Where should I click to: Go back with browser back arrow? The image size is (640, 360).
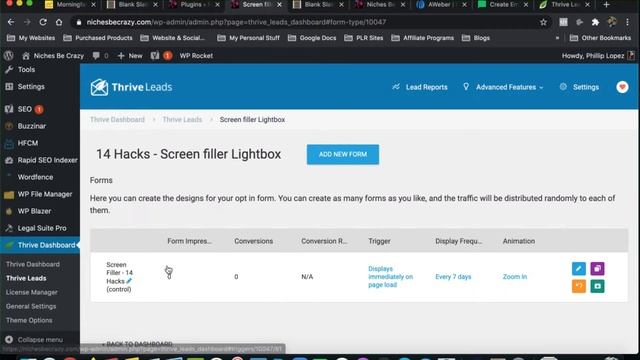click(x=11, y=22)
